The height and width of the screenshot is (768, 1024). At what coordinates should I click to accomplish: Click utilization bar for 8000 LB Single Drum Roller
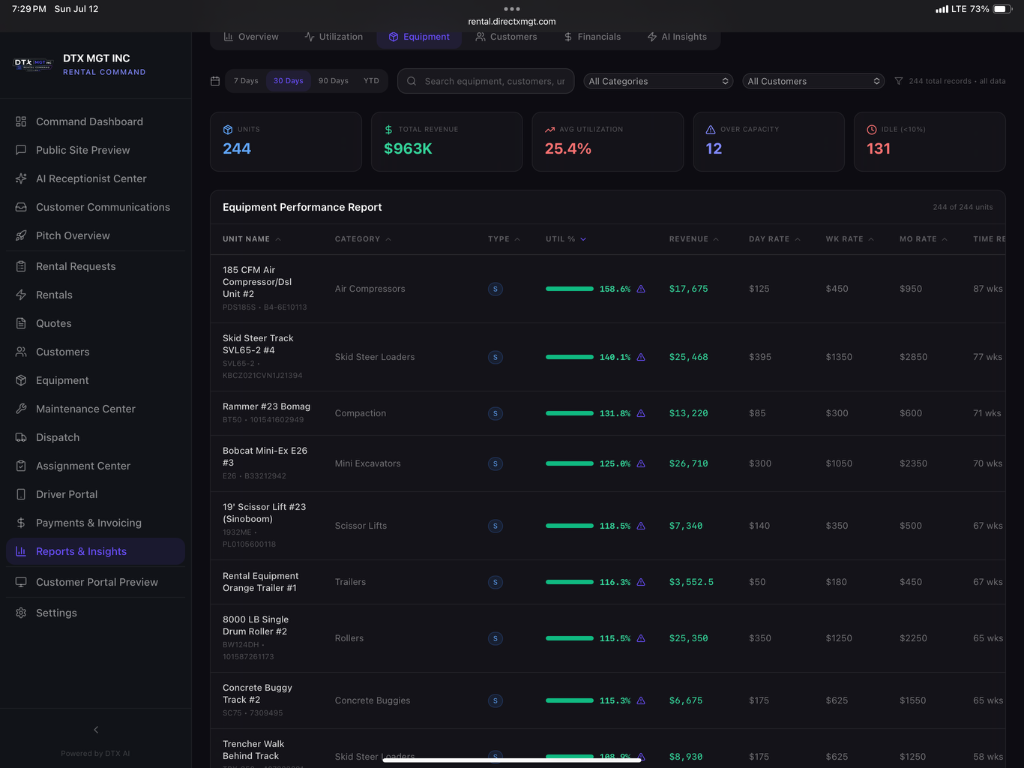[569, 639]
